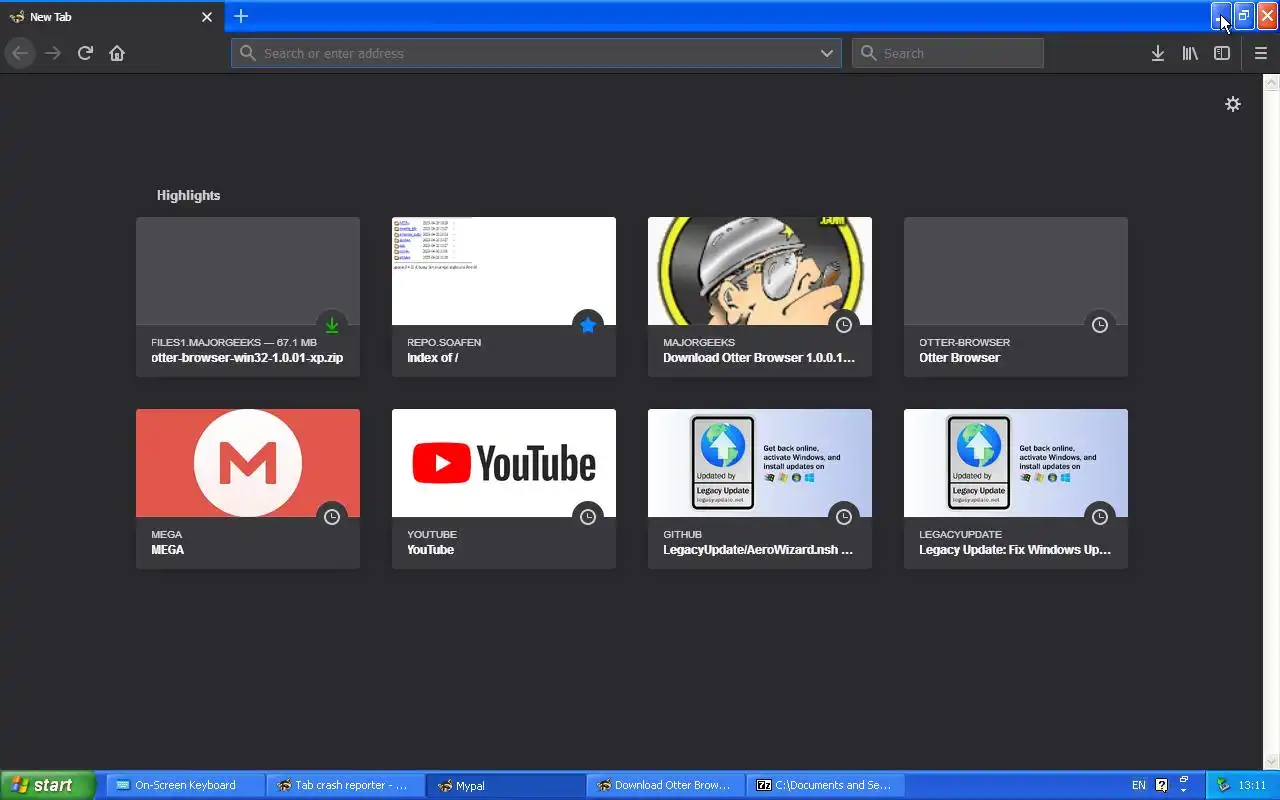The height and width of the screenshot is (800, 1280).
Task: Select the Mypal taskbar button
Action: pyautogui.click(x=506, y=785)
